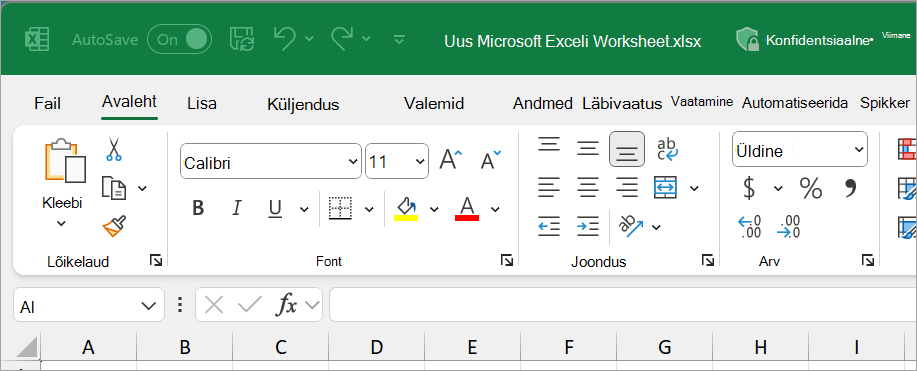Toggle Bold formatting
Viewport: 917px width, 371px height.
coord(198,208)
